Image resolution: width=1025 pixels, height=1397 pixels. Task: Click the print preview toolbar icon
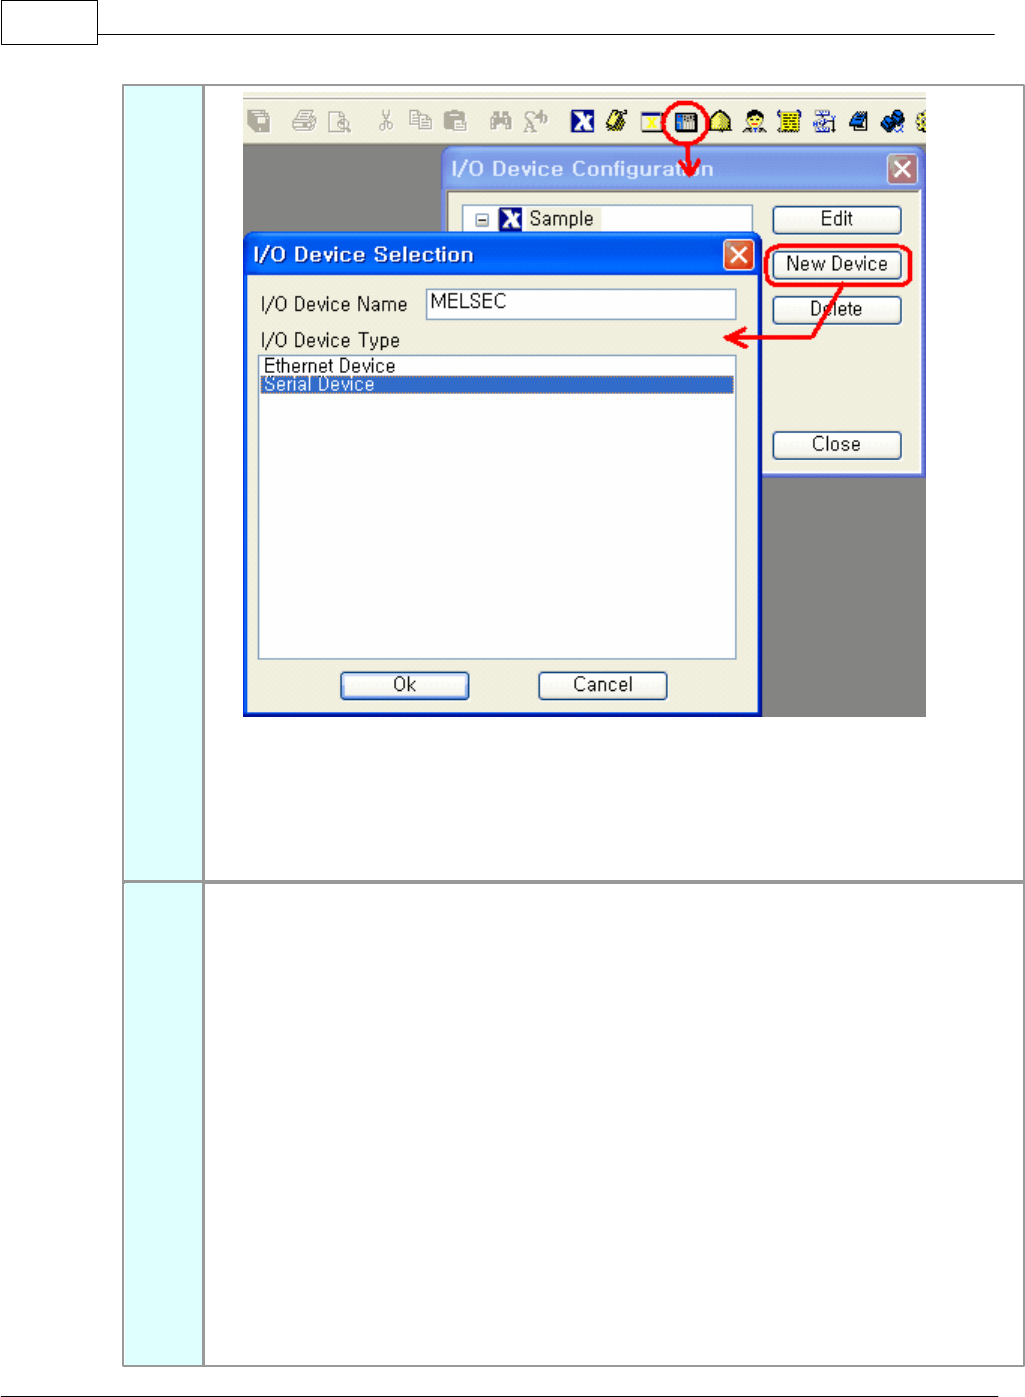point(340,122)
